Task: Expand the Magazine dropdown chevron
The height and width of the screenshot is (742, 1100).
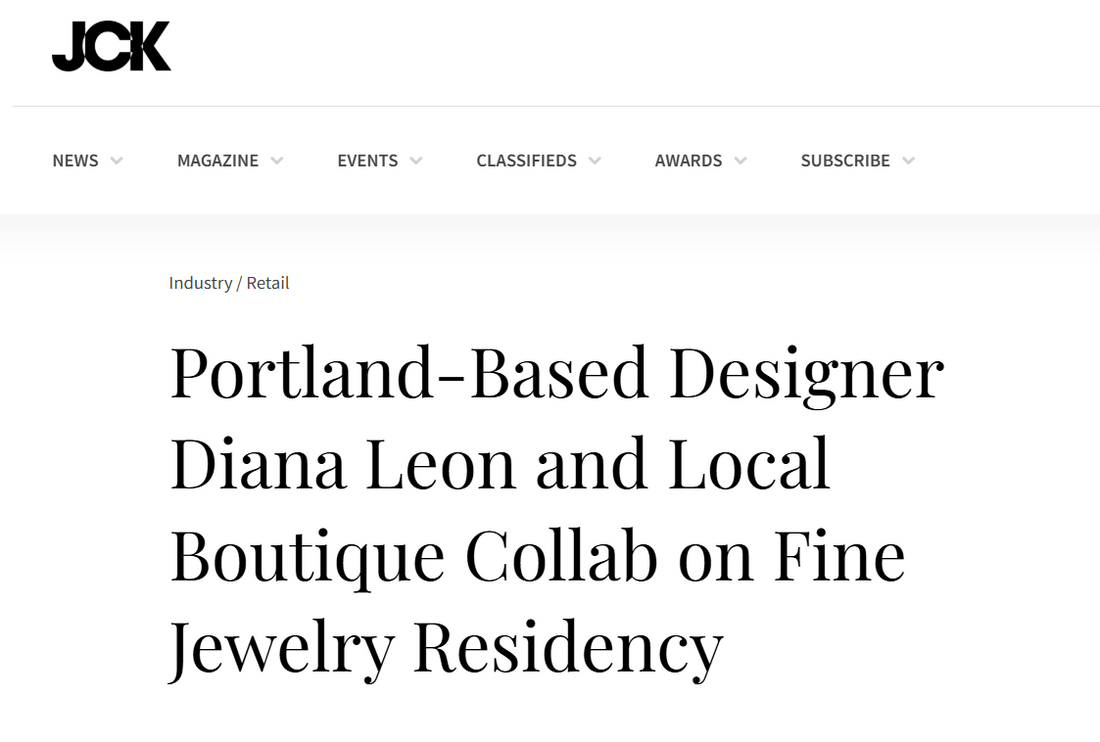Action: point(277,160)
